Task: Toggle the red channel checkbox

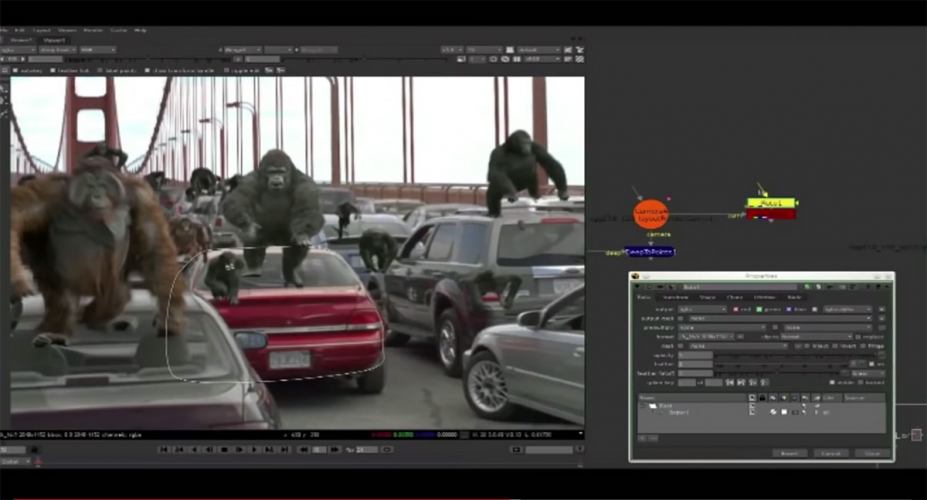Action: click(738, 309)
